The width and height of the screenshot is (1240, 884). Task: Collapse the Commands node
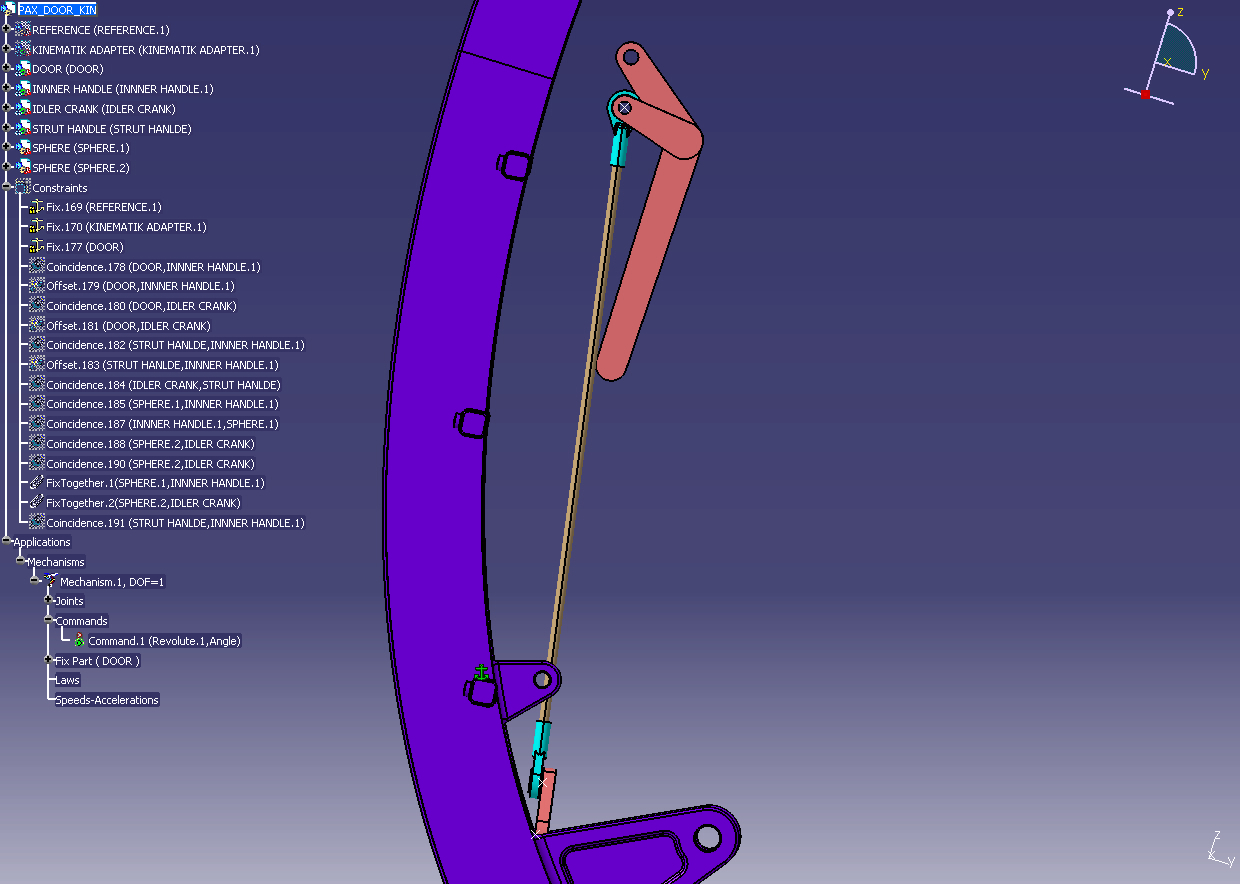(49, 620)
